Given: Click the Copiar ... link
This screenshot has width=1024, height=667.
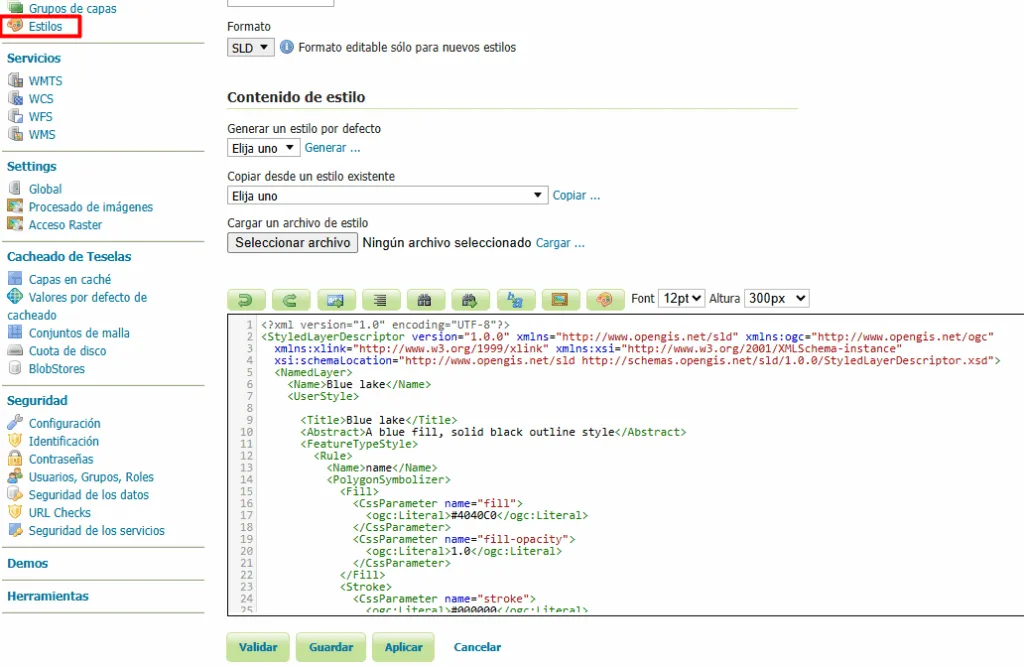Looking at the screenshot, I should pyautogui.click(x=576, y=195).
